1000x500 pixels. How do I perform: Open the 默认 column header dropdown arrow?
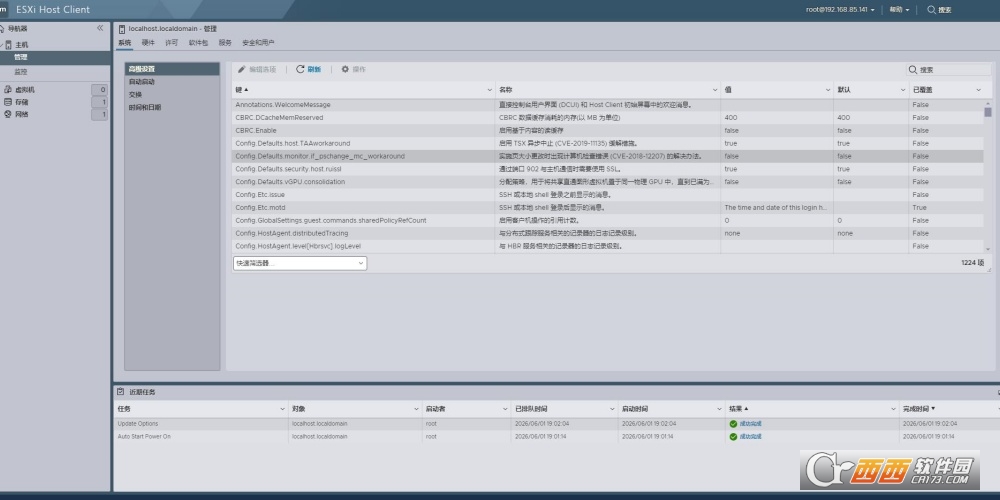903,90
